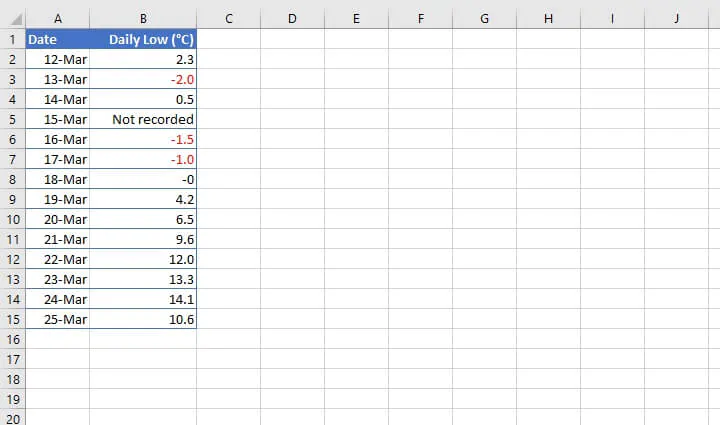Select row 5 header
Image resolution: width=720 pixels, height=425 pixels.
13,119
